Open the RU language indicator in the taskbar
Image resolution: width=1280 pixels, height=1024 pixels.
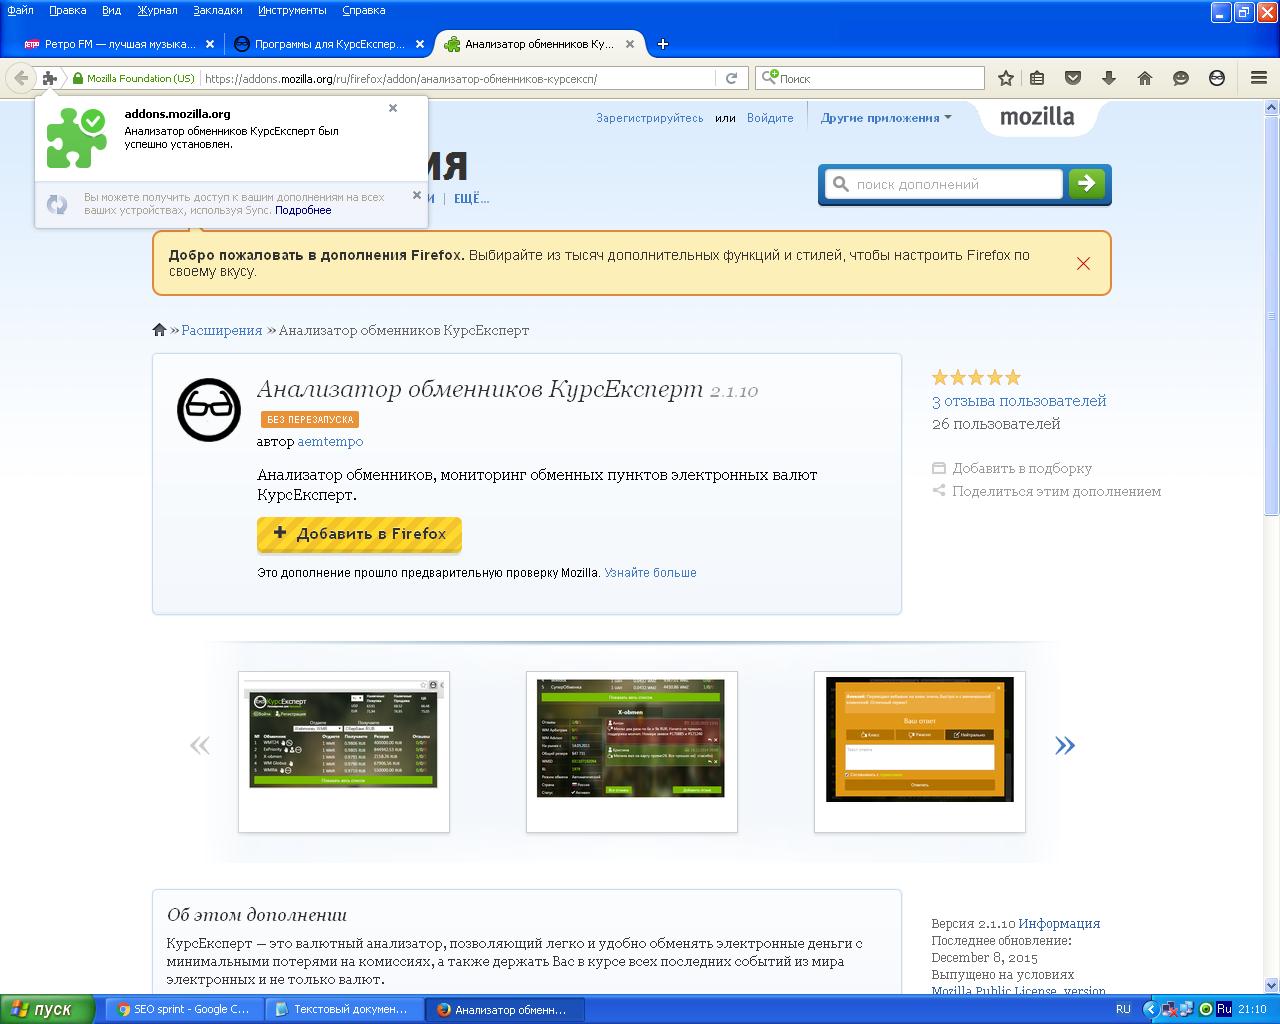(1123, 1009)
